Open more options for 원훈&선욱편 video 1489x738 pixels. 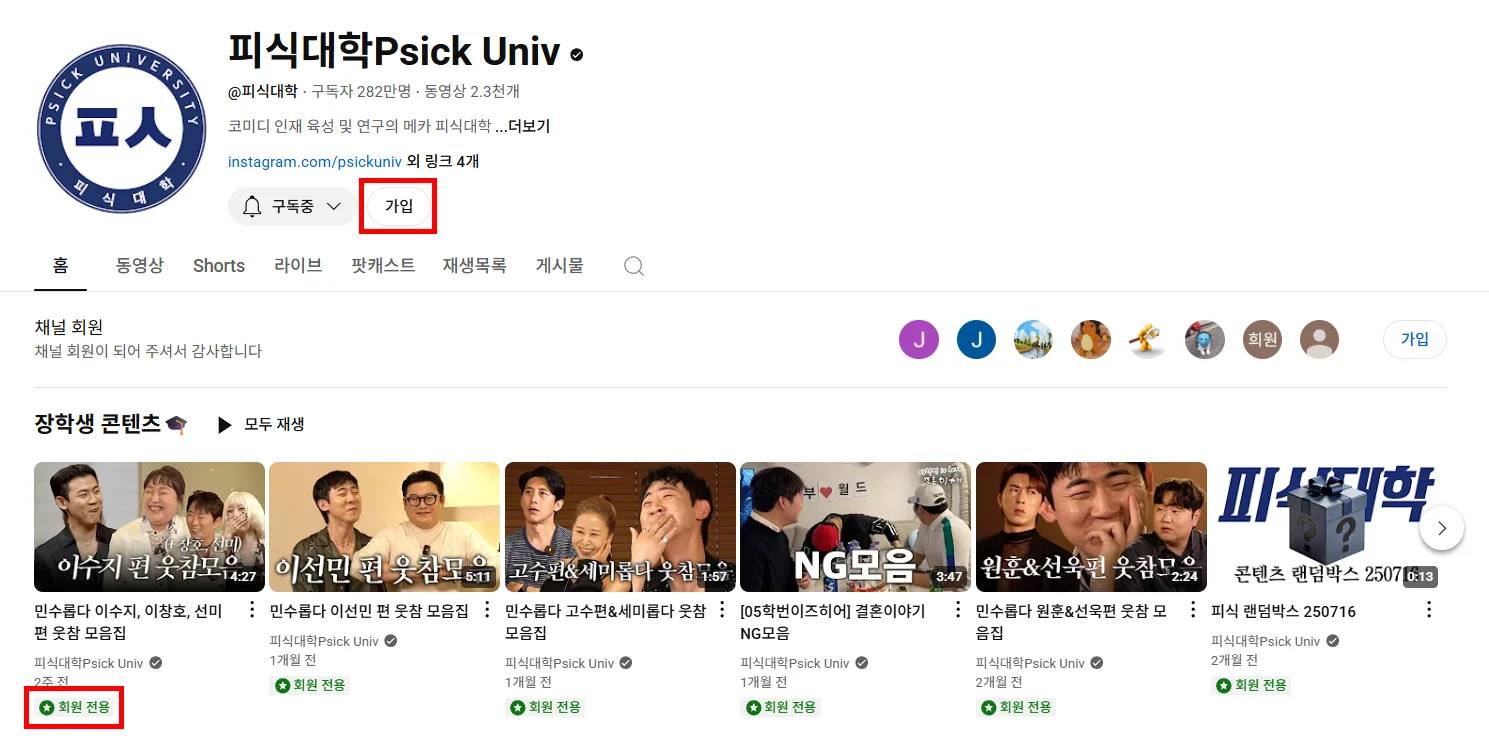(1194, 610)
